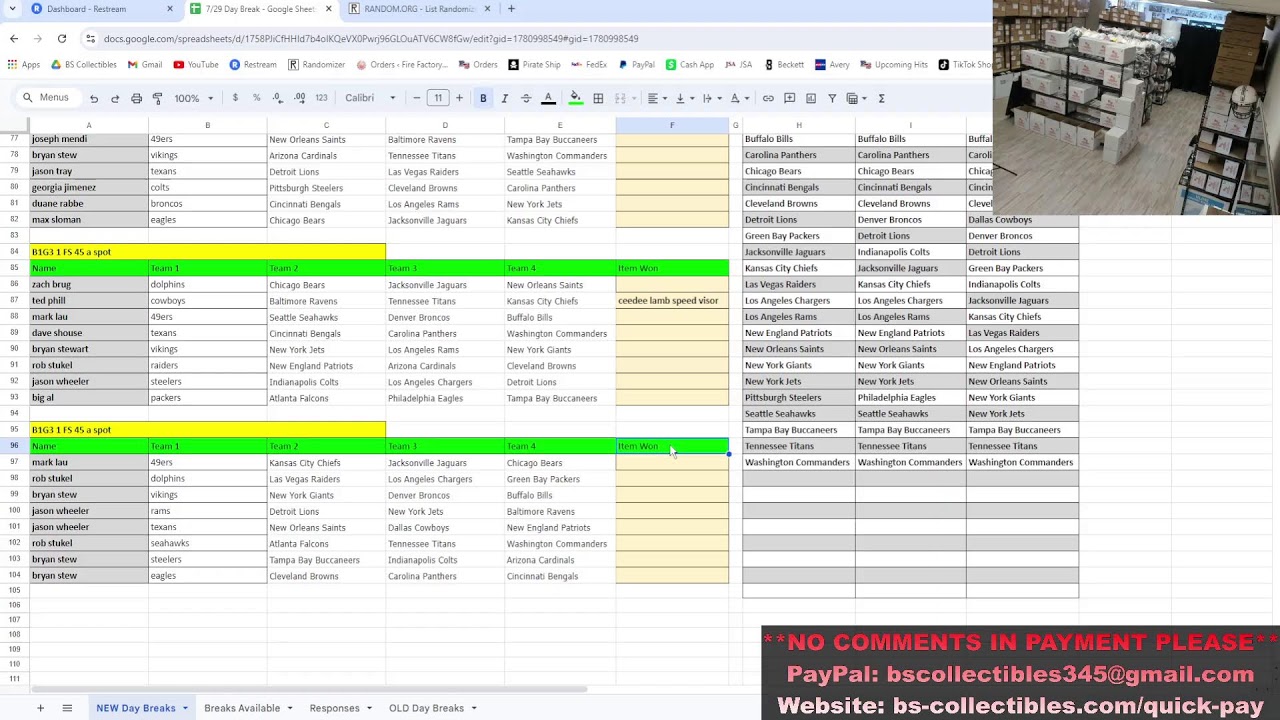Switch to Breaks Available sheet tab

[x=242, y=708]
